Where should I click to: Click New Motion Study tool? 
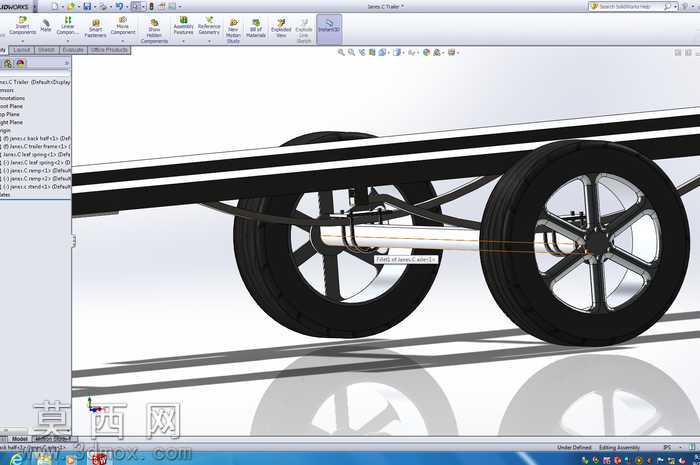coord(233,31)
